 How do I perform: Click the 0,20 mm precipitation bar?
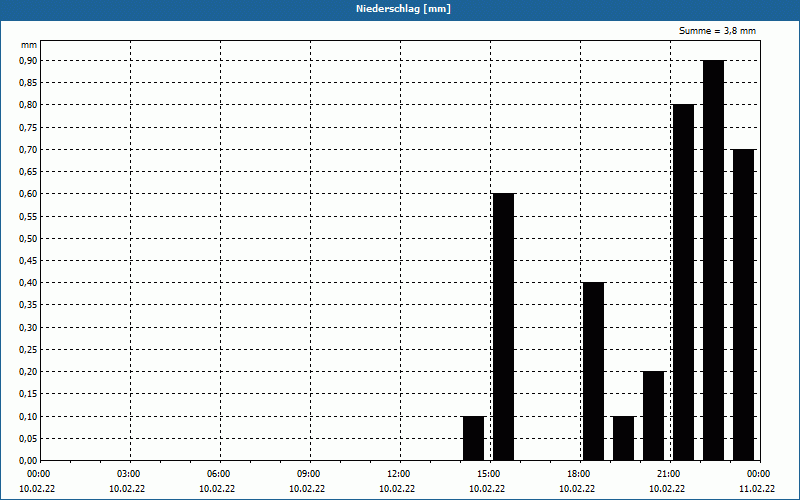point(654,416)
